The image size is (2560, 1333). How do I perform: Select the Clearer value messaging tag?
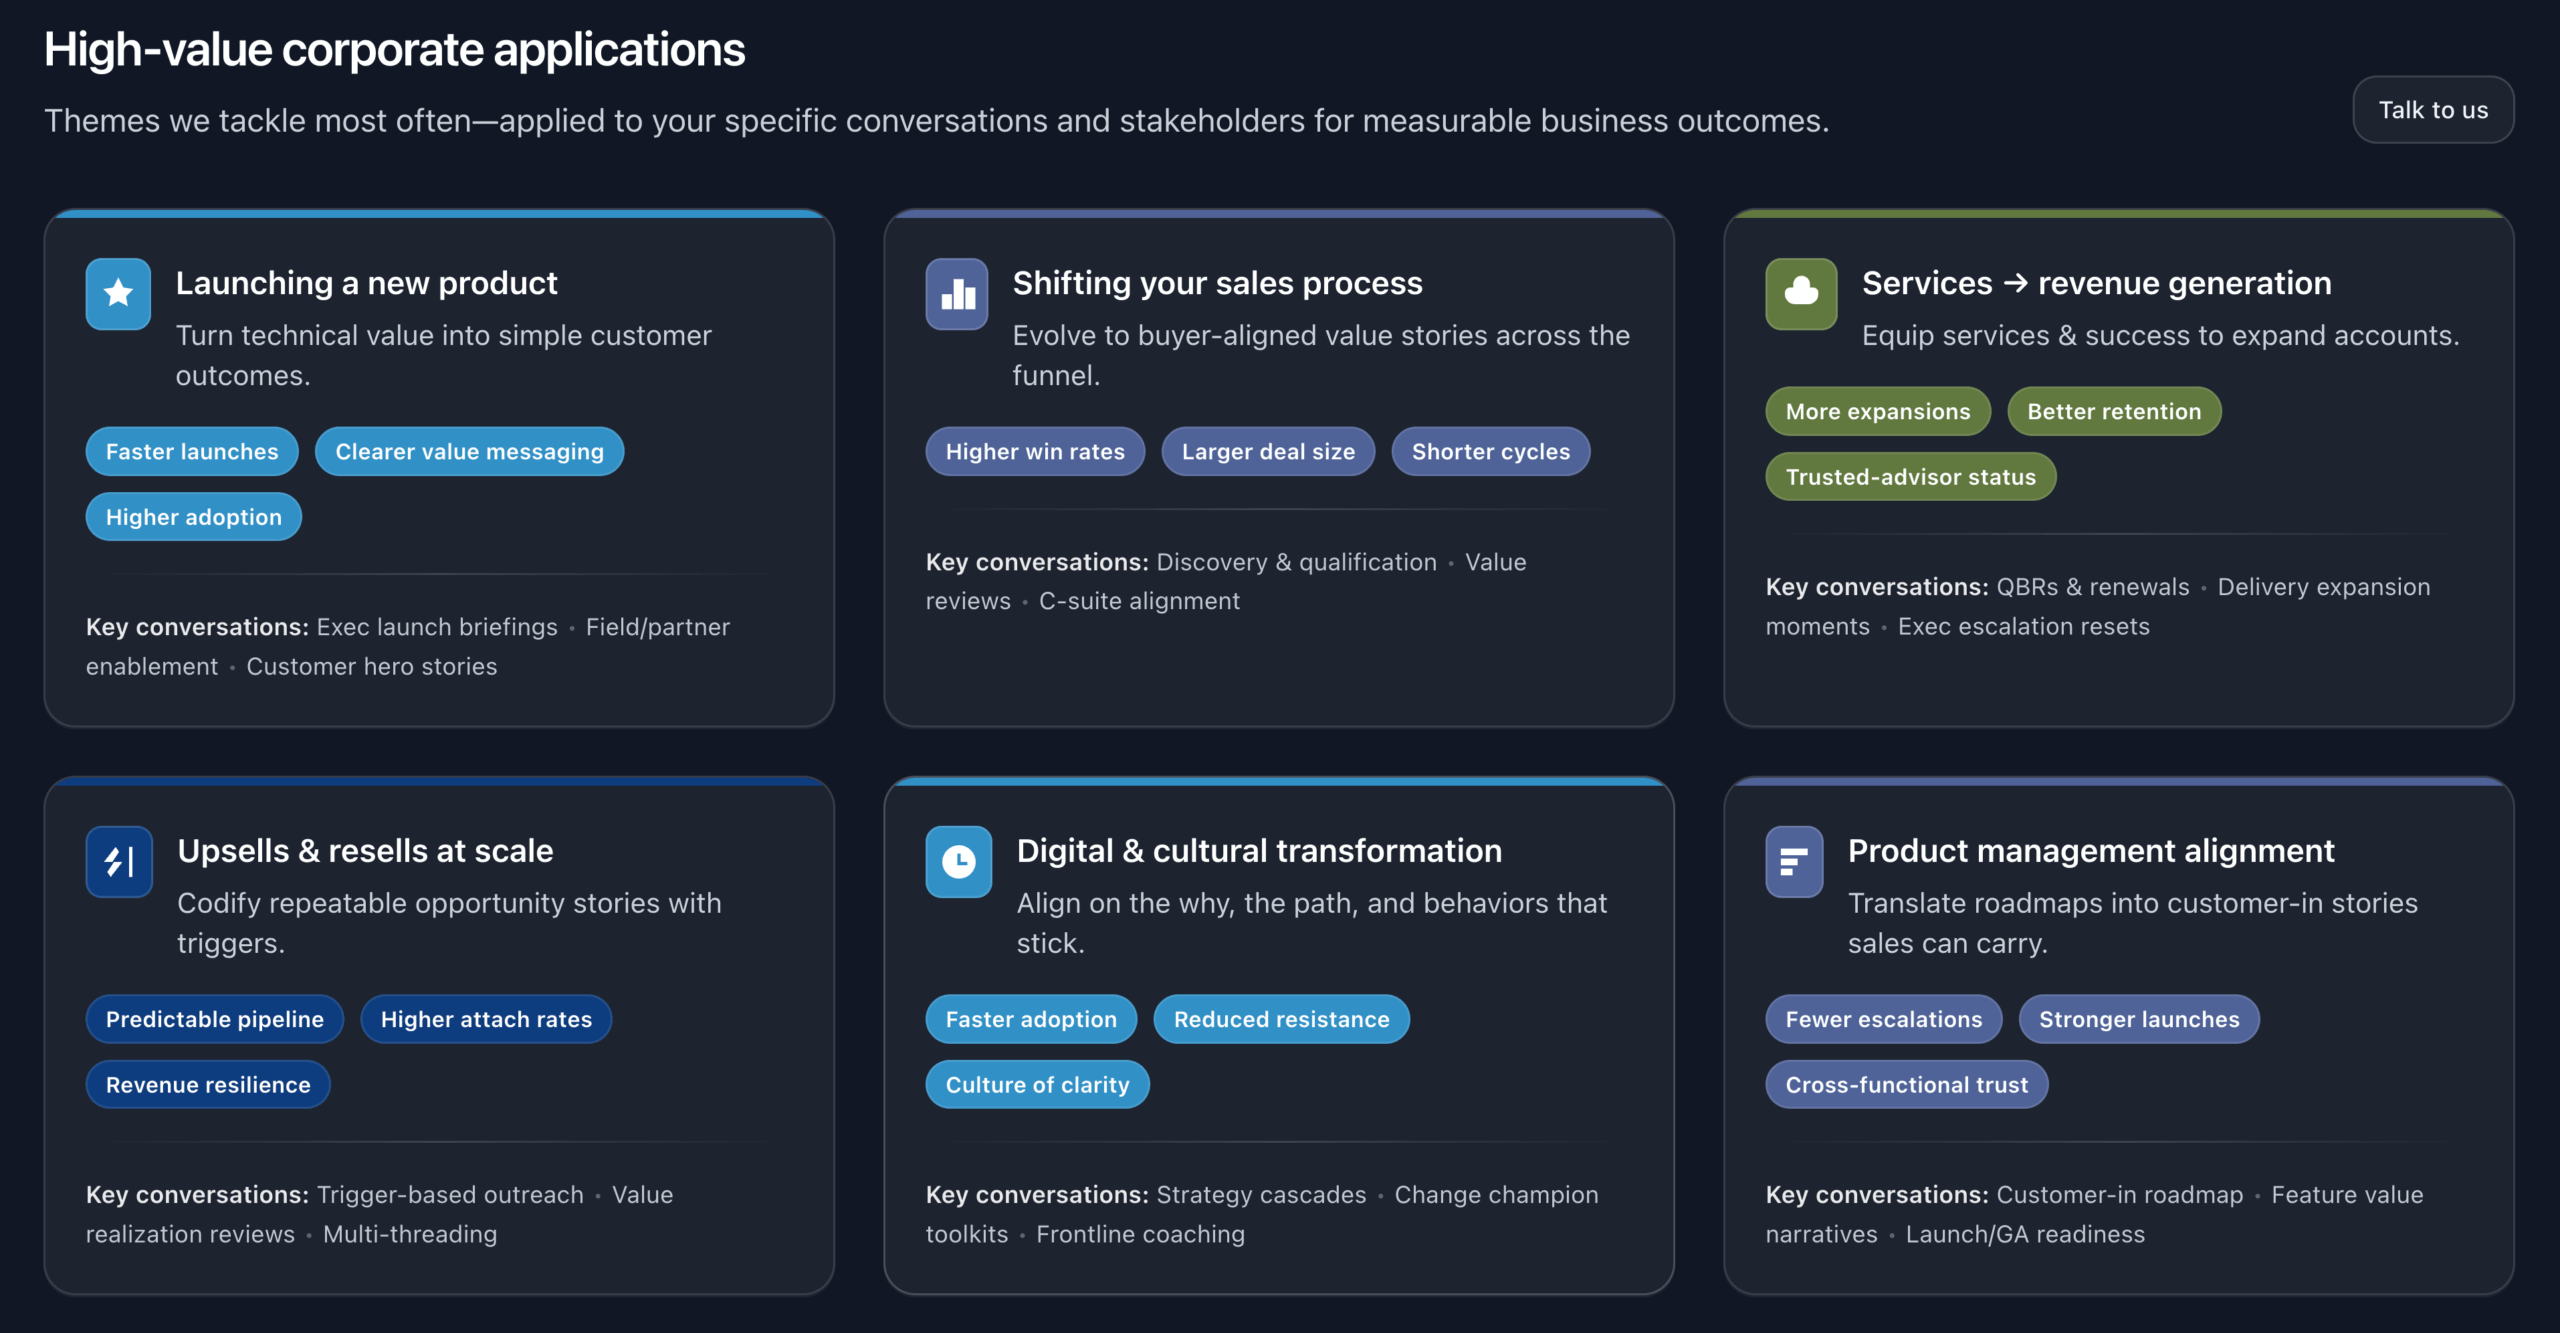click(x=469, y=451)
